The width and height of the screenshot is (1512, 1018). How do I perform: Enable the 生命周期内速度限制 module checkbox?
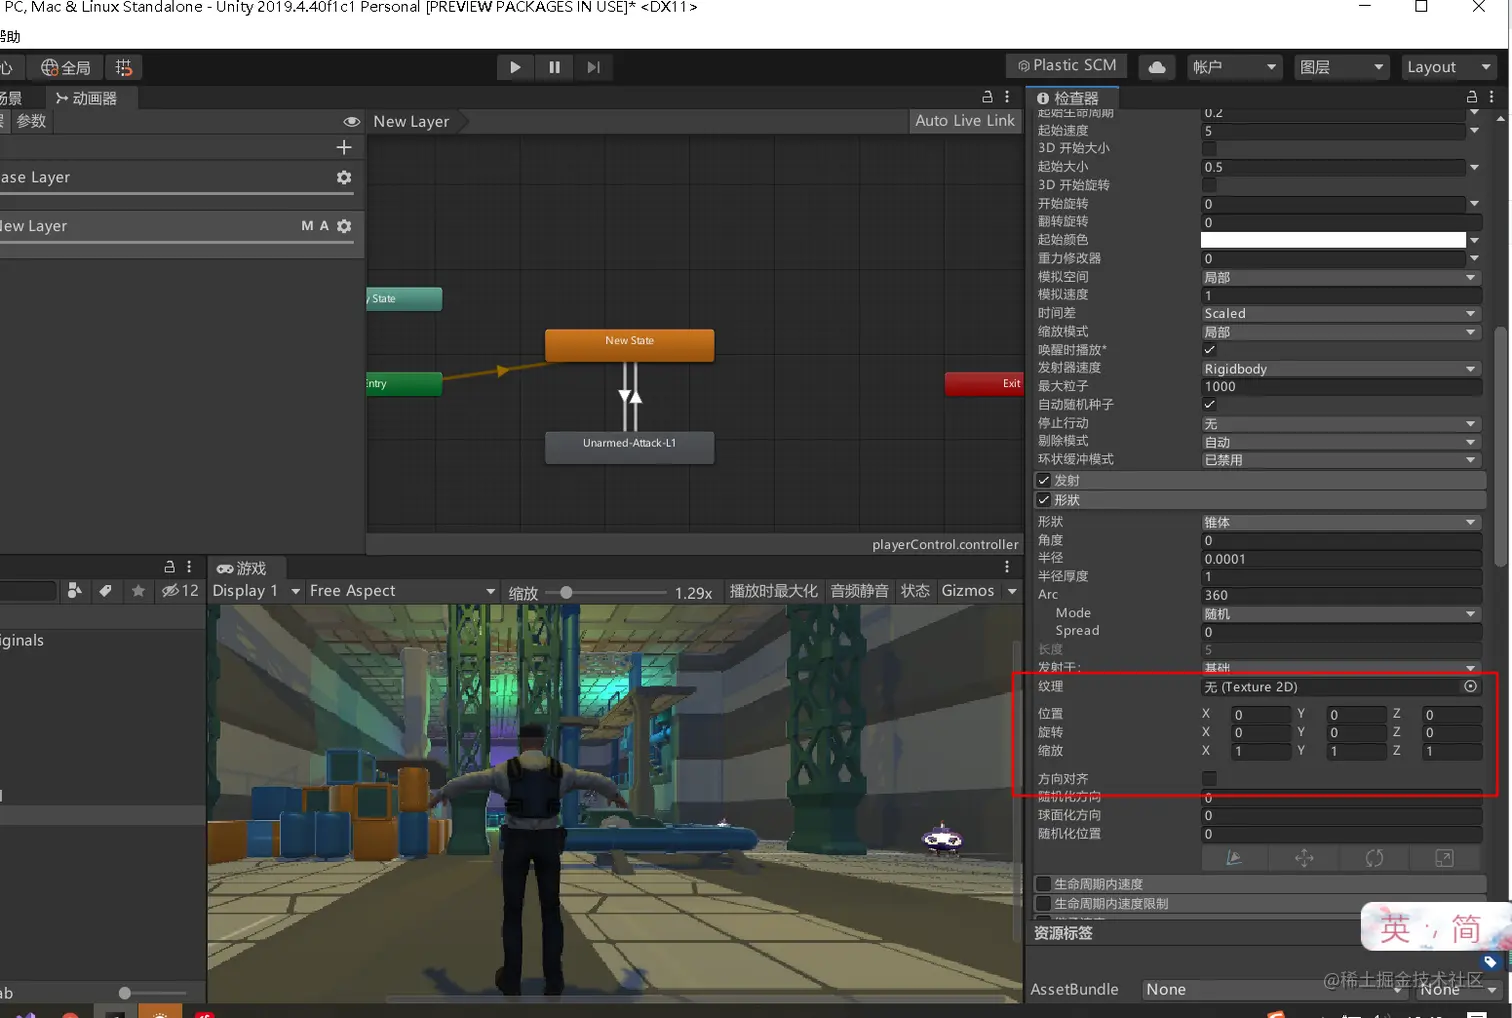(x=1044, y=904)
